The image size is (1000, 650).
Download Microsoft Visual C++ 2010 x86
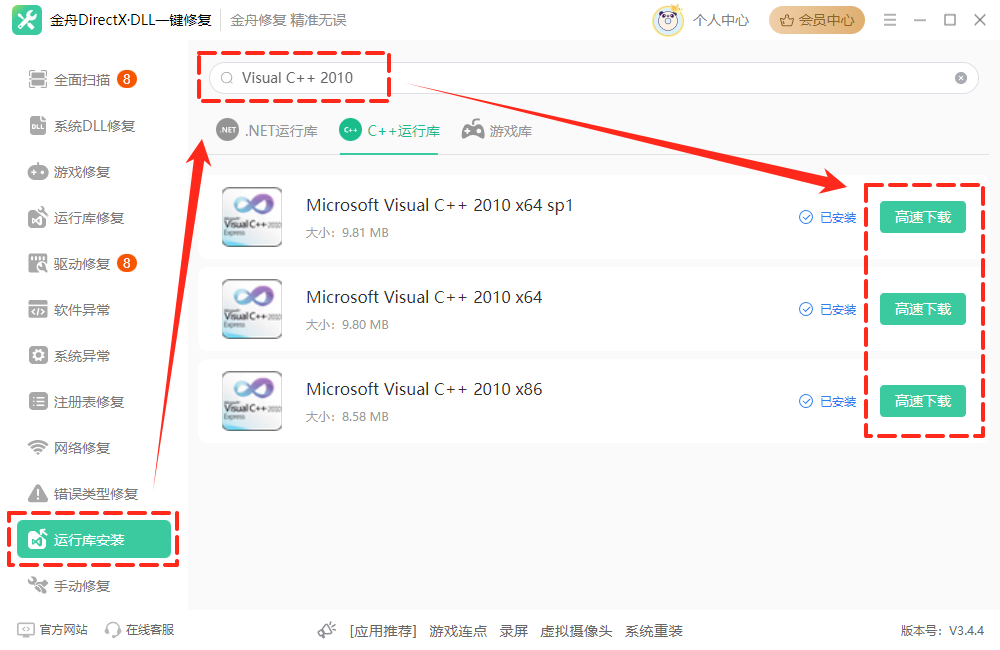pos(922,401)
